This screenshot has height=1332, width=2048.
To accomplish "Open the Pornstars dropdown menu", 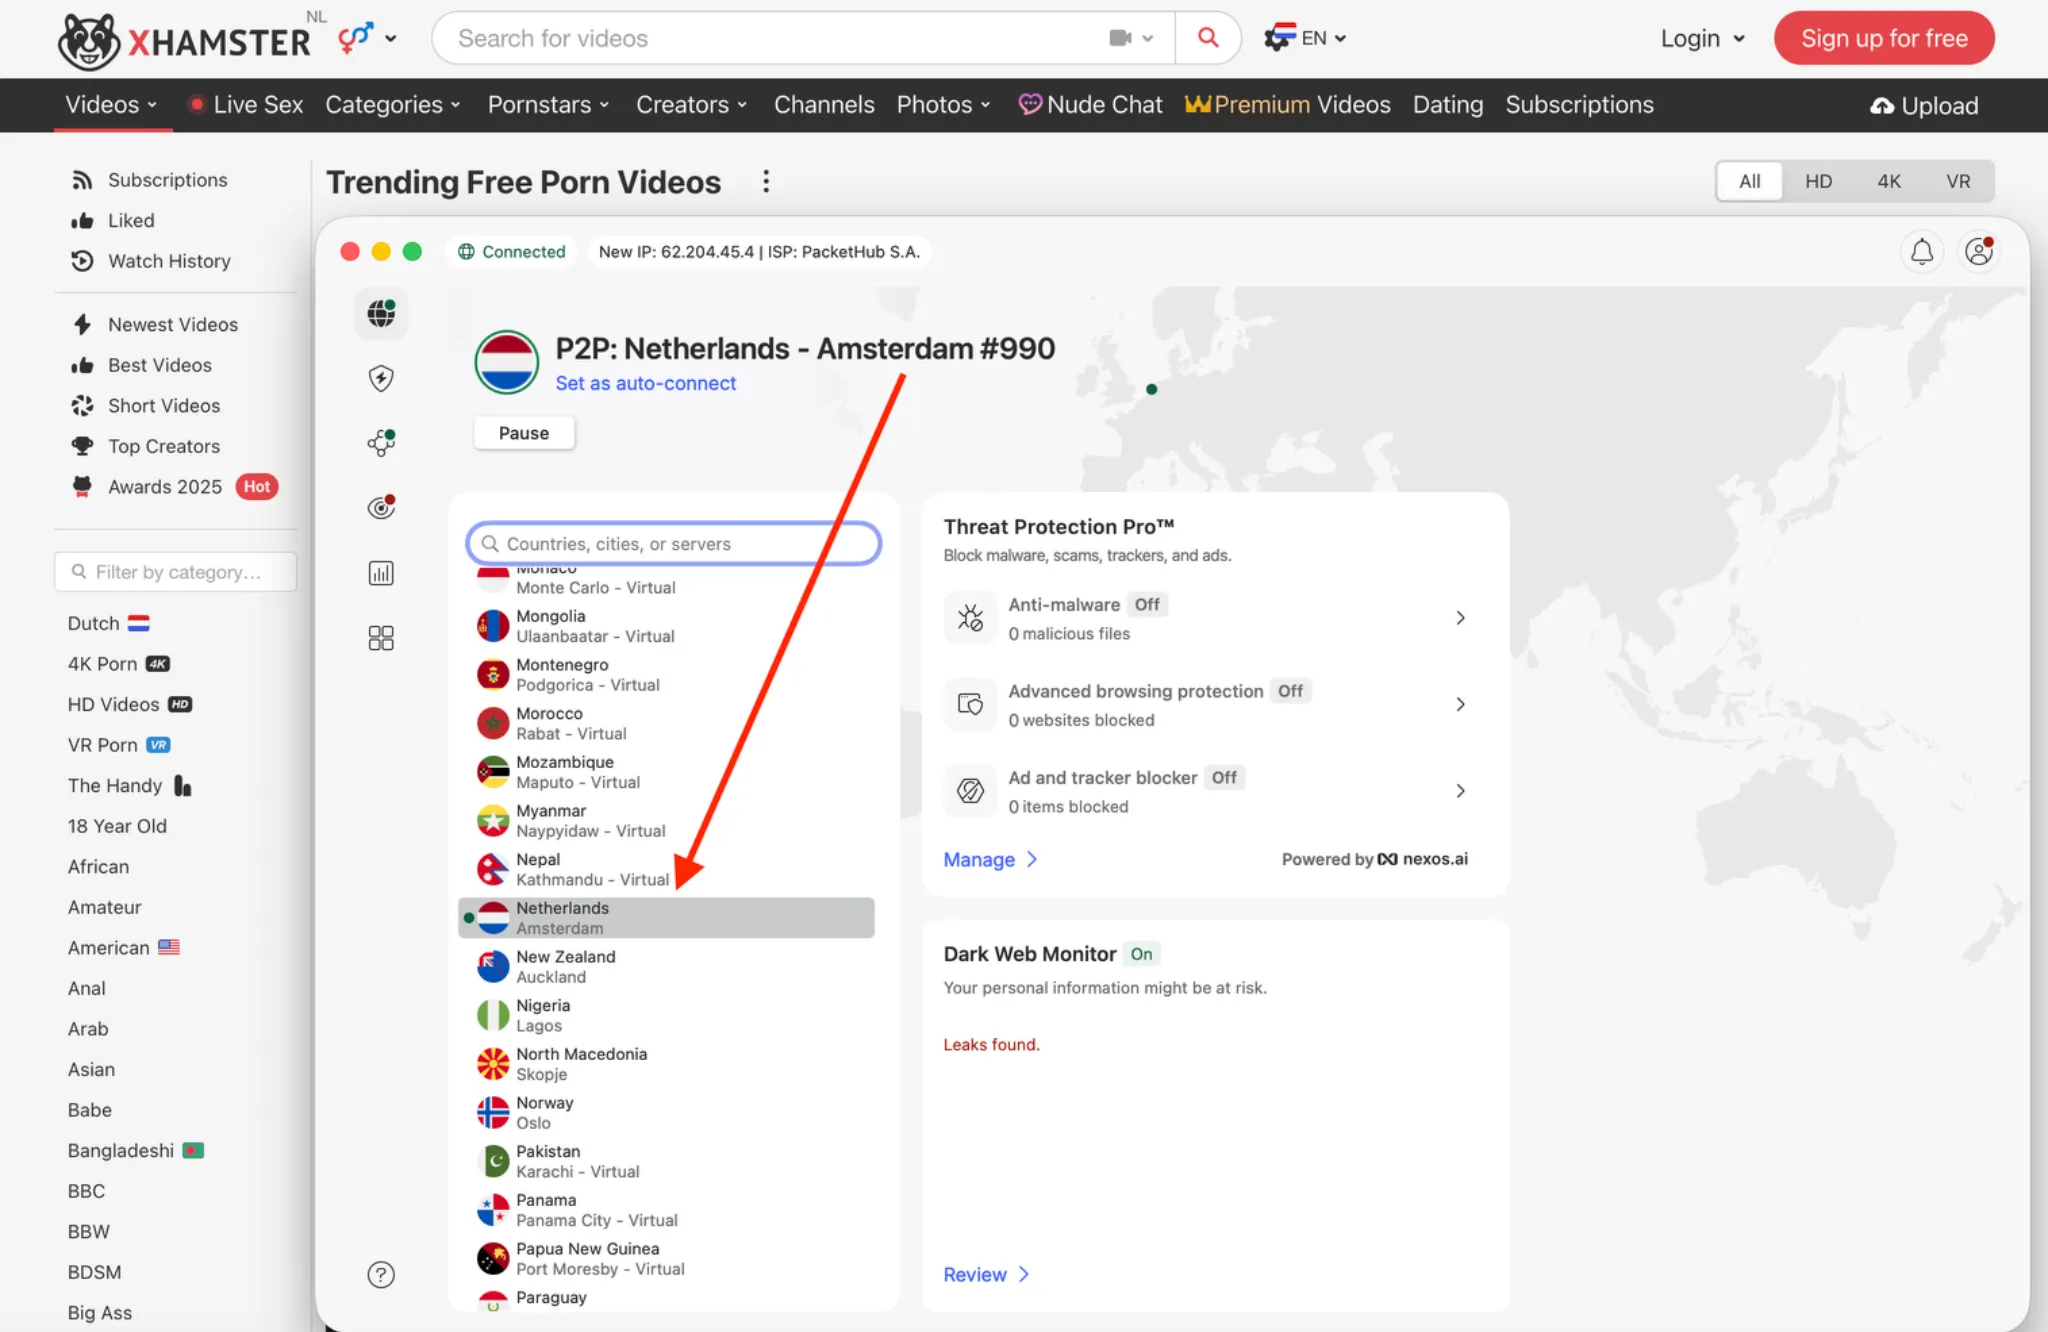I will tap(548, 105).
